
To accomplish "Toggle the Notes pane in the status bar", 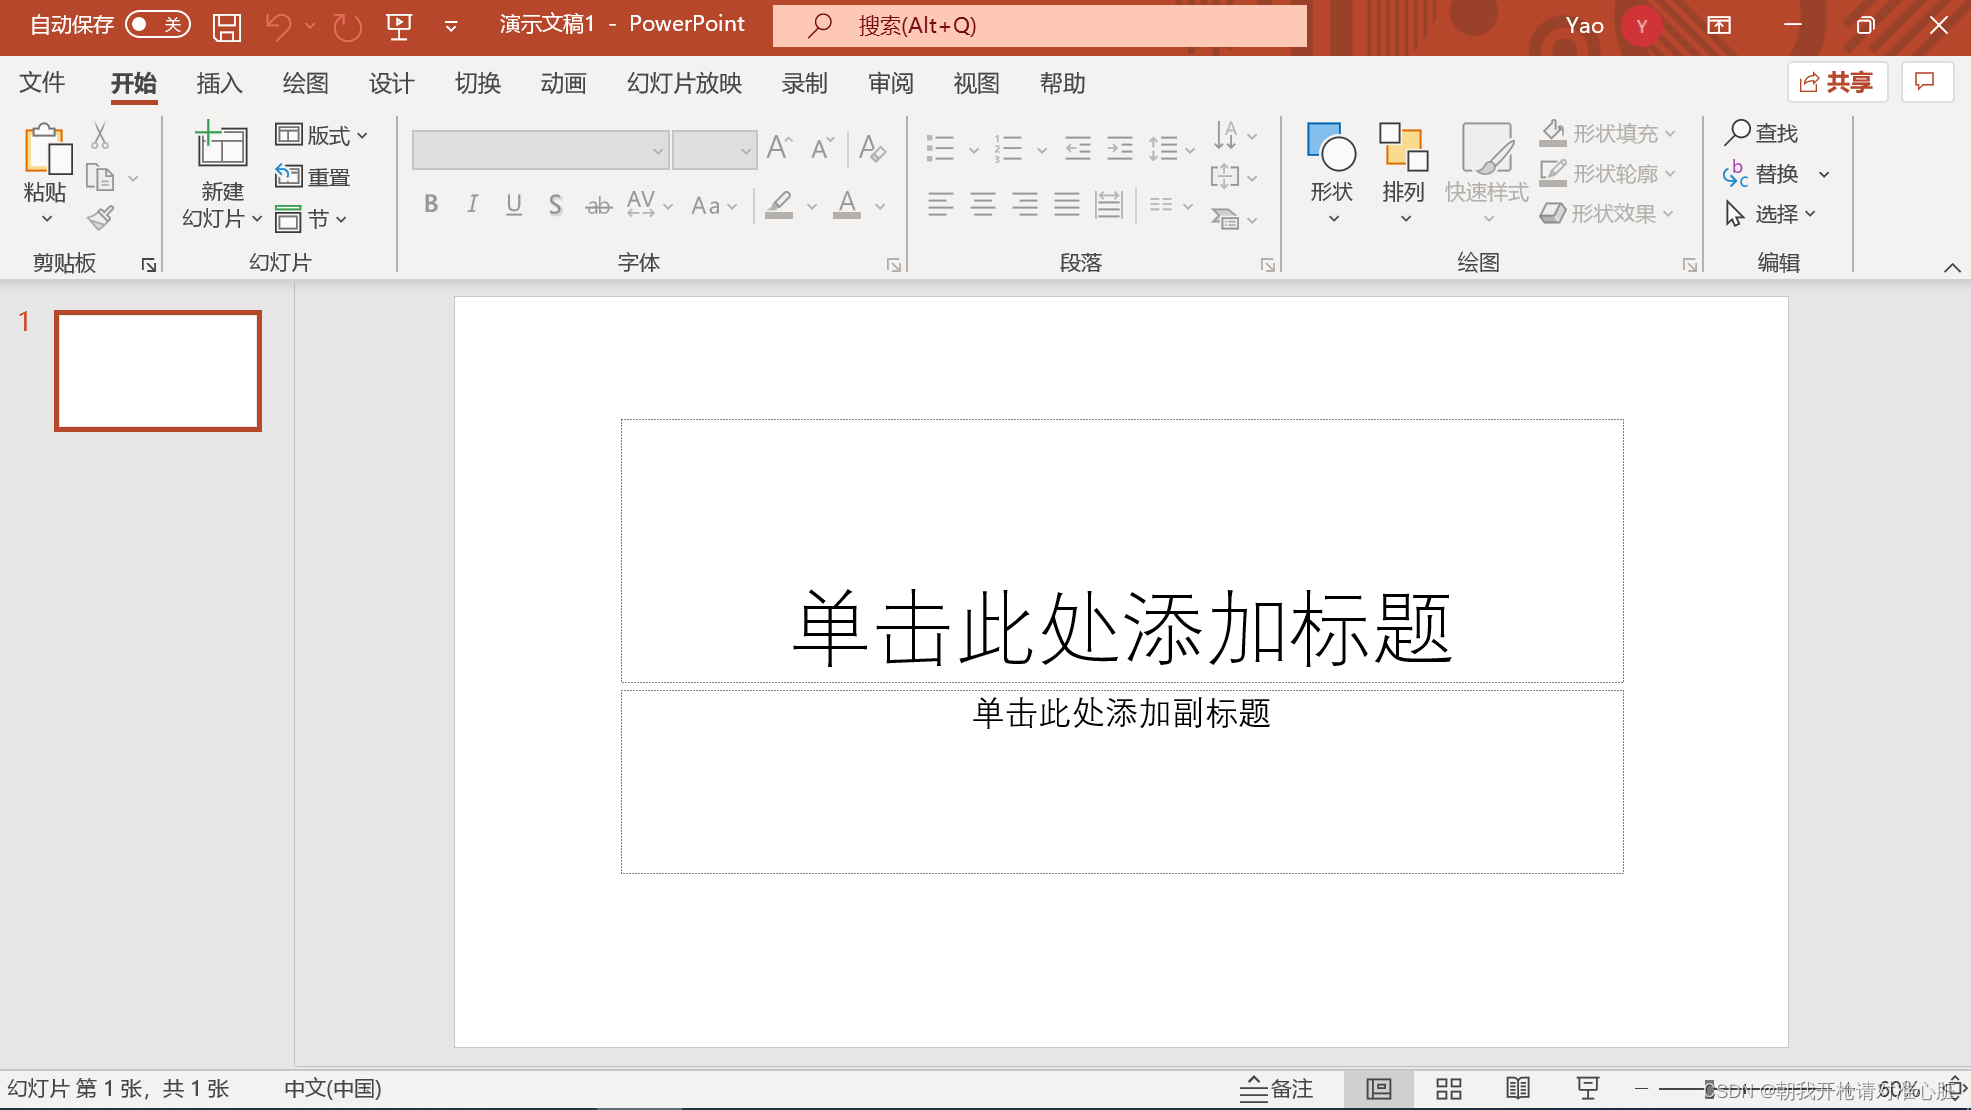I will click(1277, 1088).
